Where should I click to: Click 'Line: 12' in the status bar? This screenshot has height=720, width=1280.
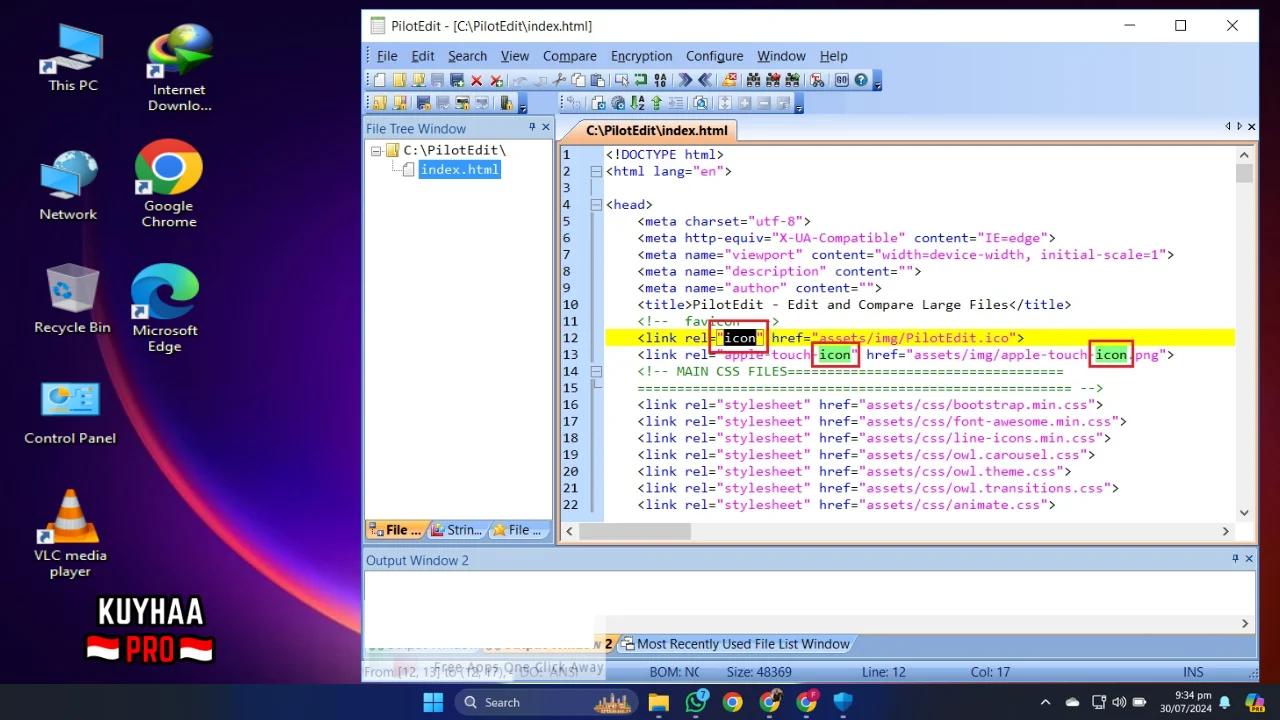click(x=884, y=672)
